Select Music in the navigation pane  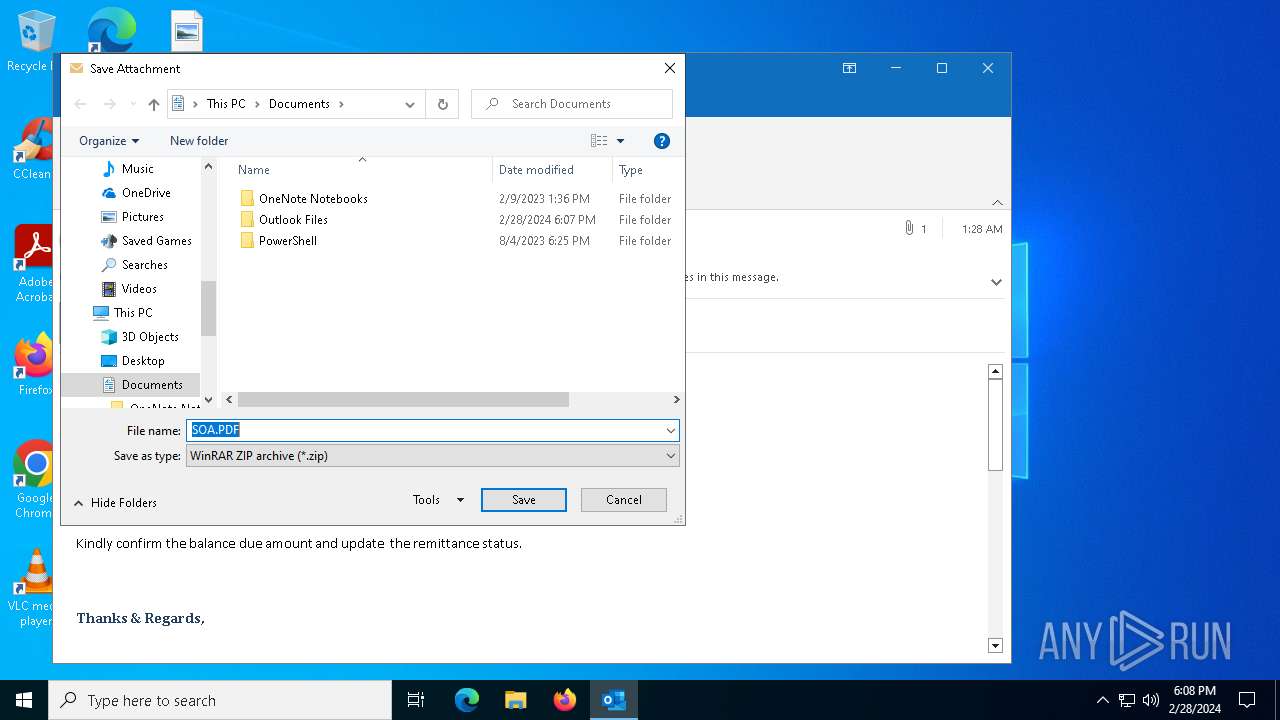[x=137, y=169]
